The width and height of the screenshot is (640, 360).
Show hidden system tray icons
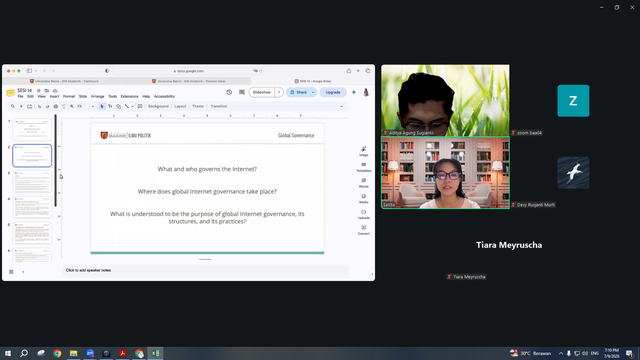[x=561, y=353]
